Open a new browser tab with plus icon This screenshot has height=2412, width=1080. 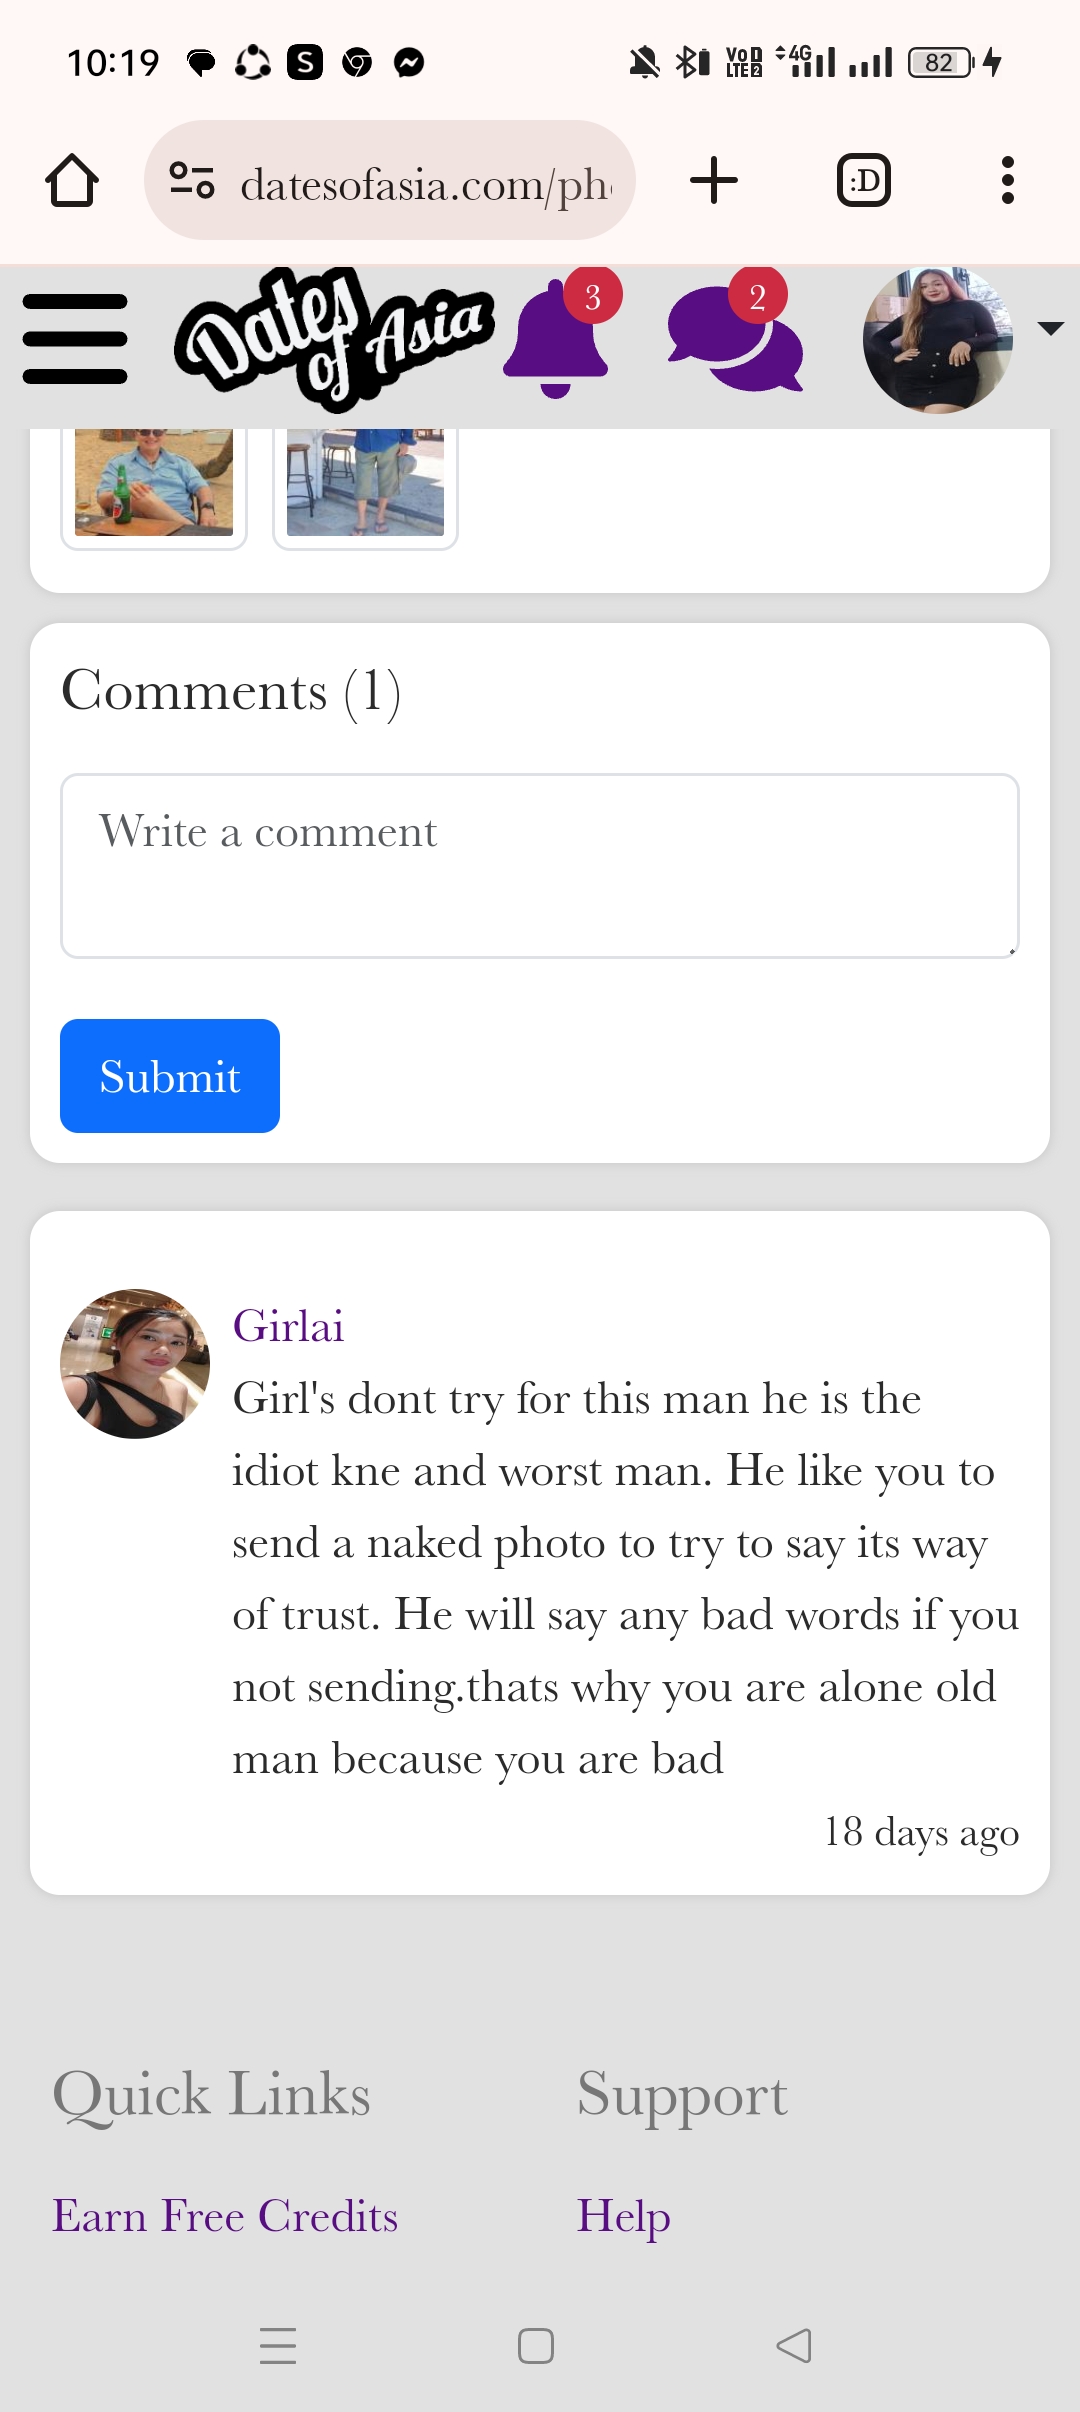click(x=714, y=181)
